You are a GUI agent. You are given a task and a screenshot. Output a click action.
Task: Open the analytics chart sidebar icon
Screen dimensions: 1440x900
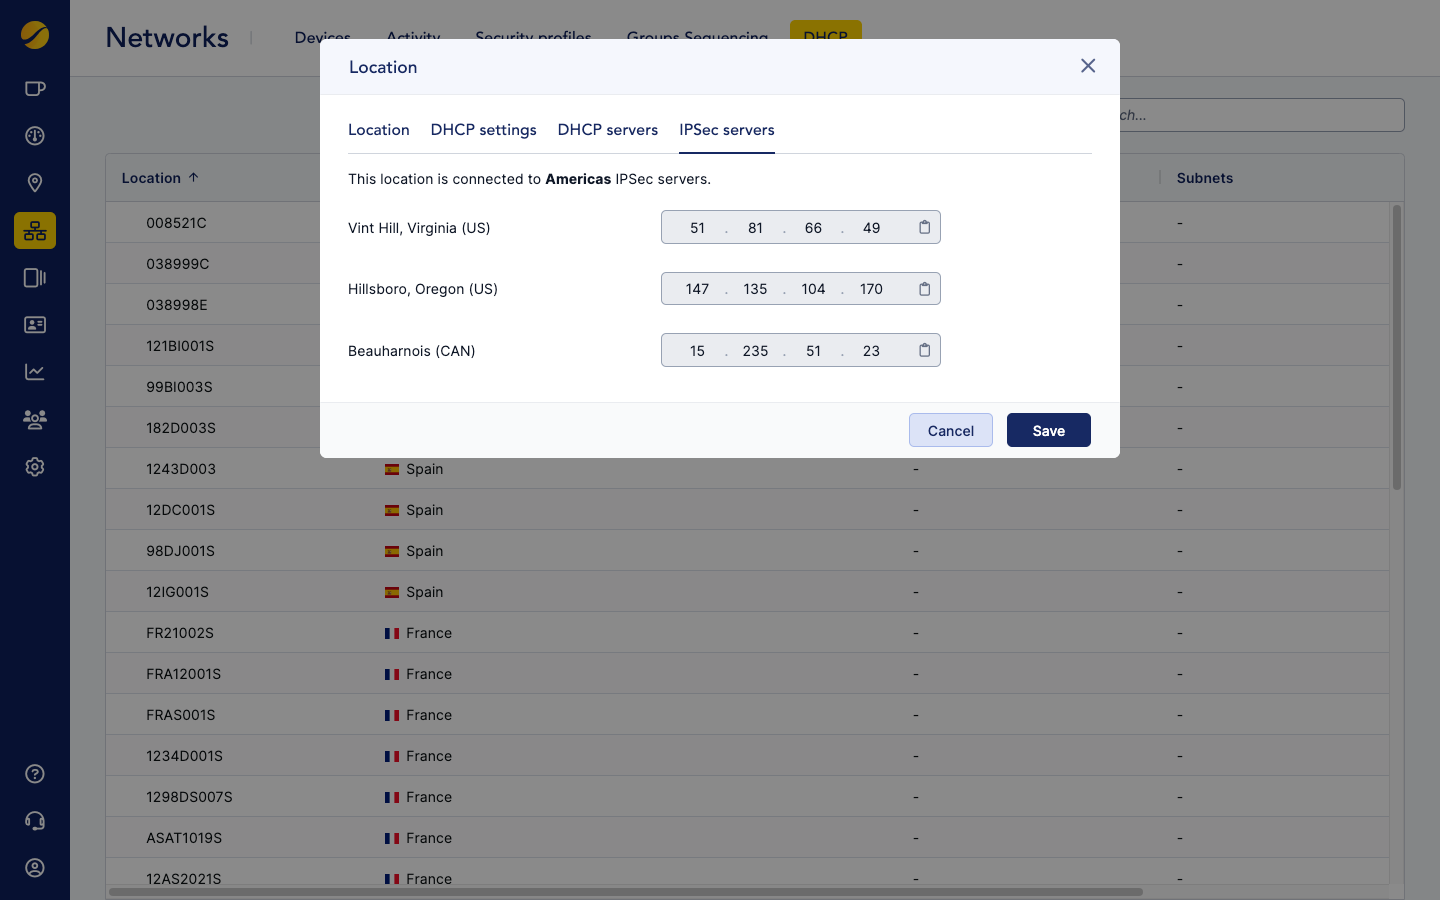[x=35, y=372]
